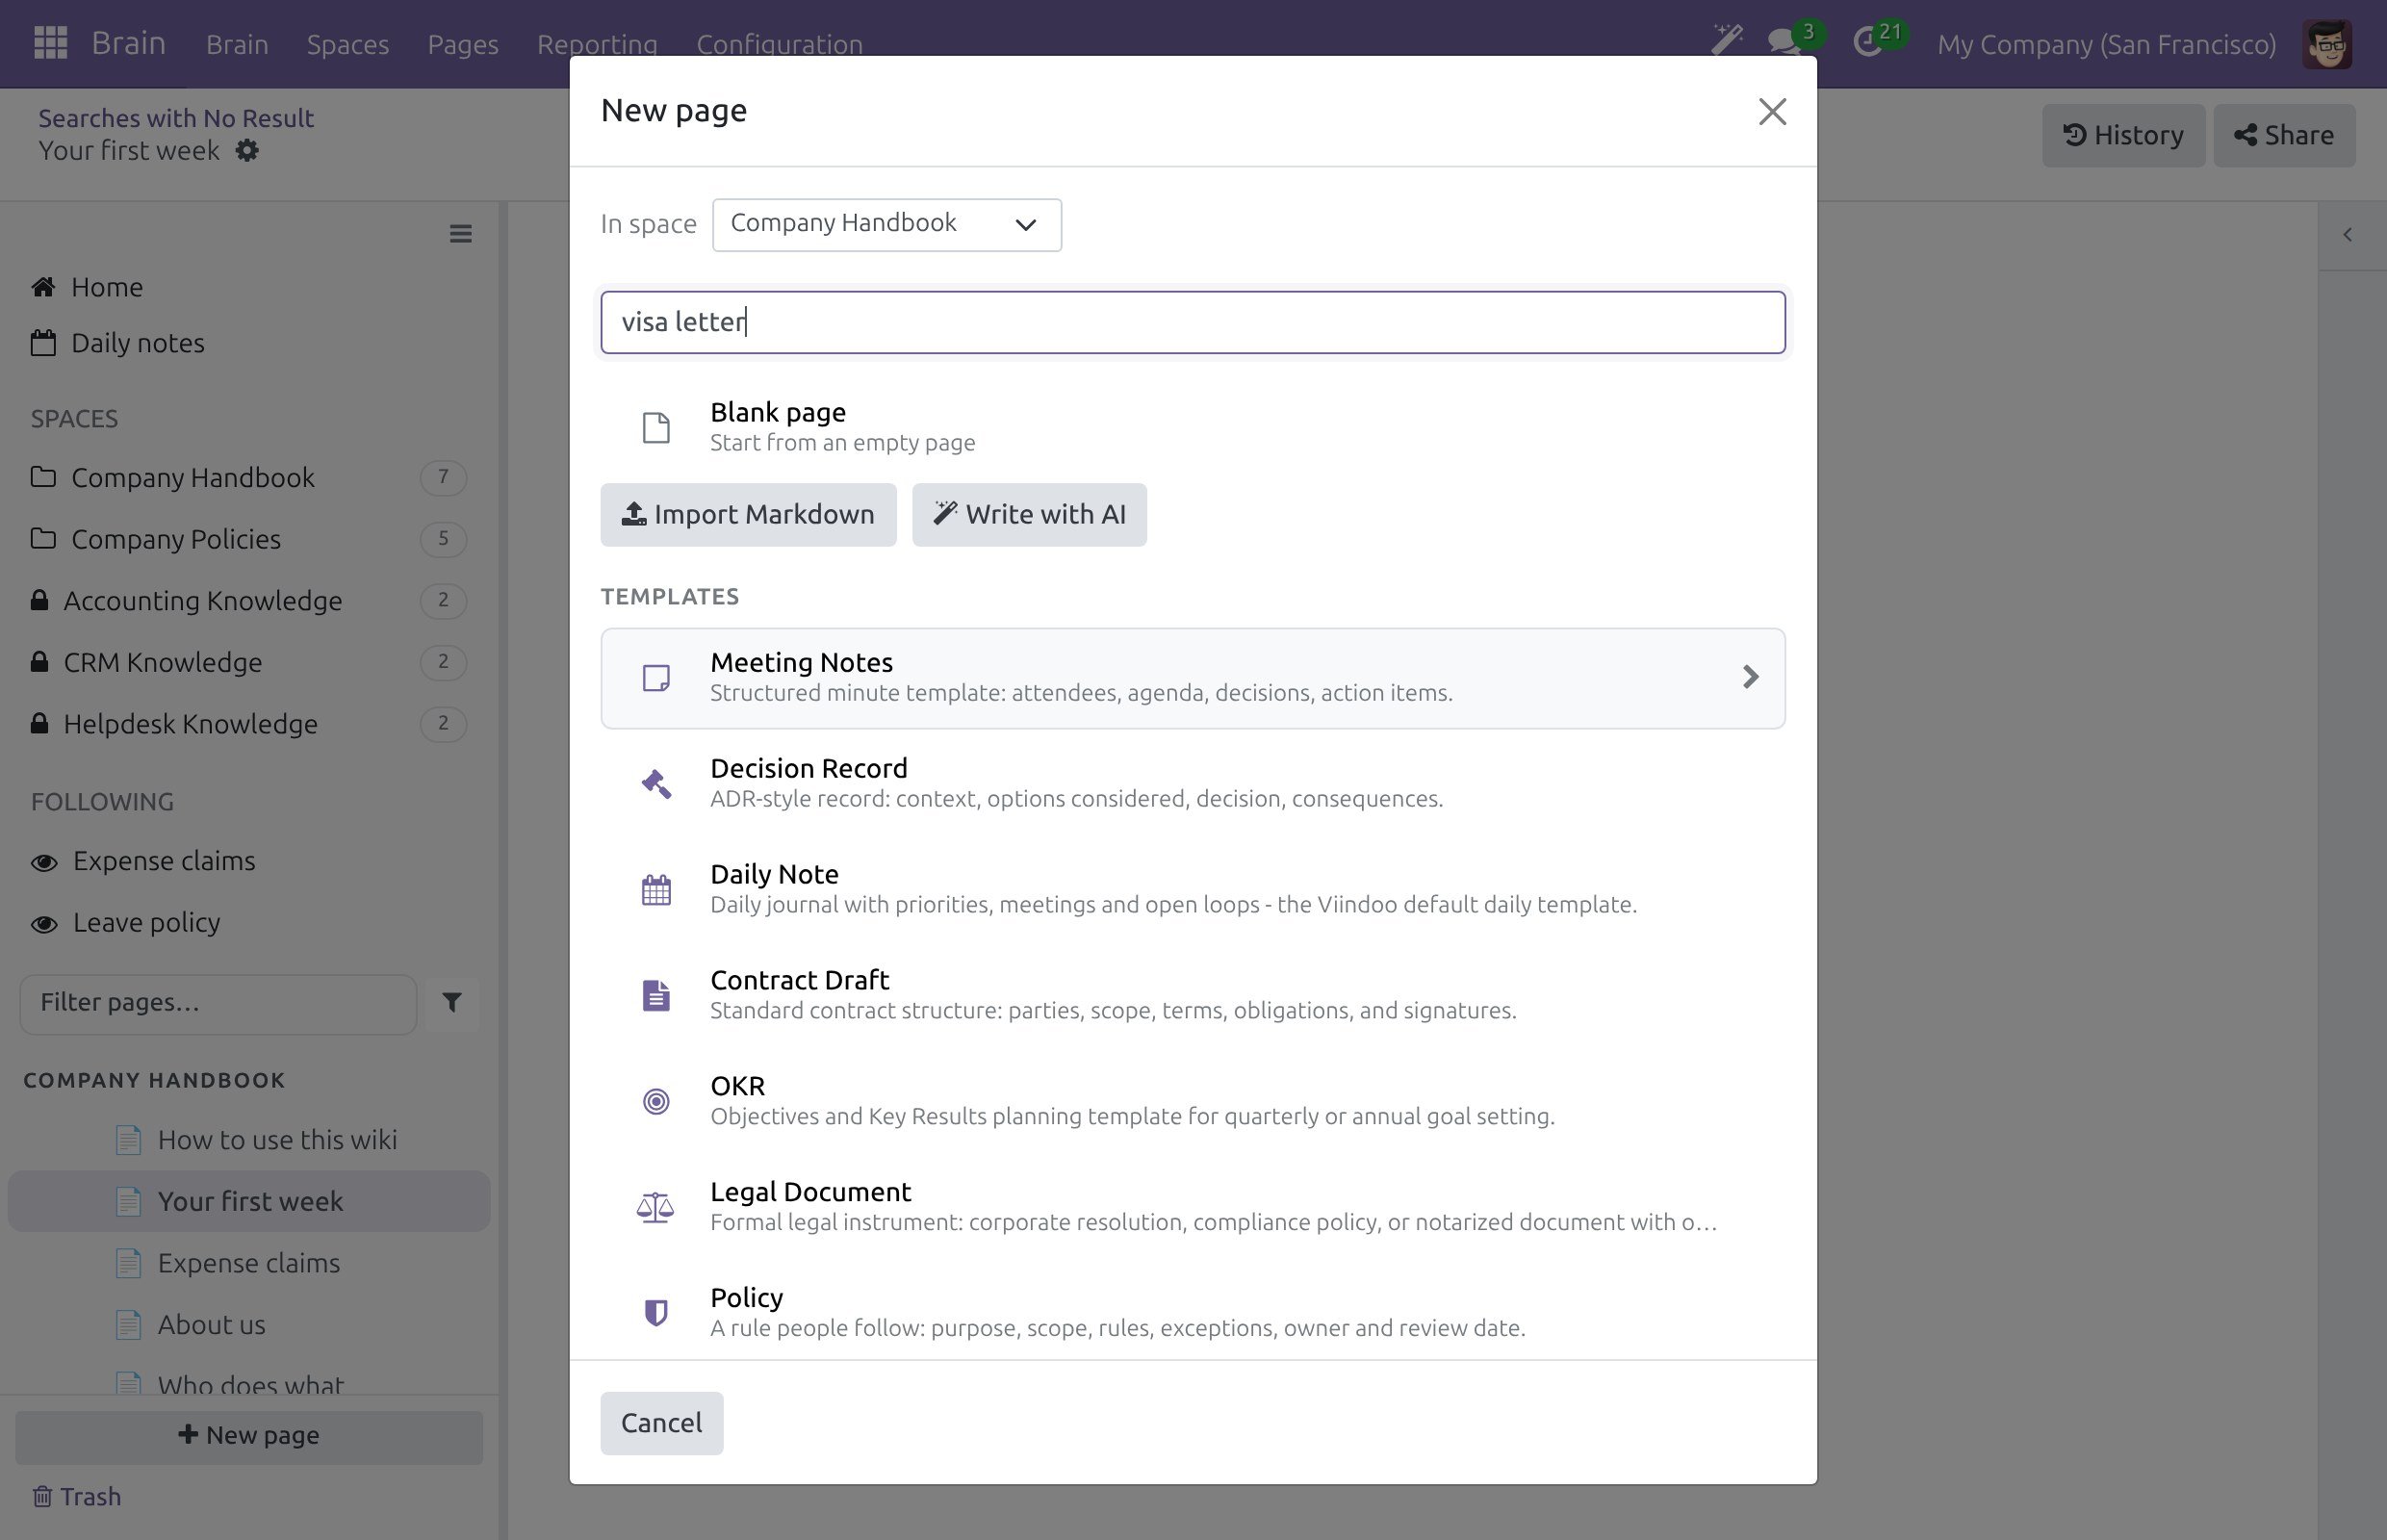The height and width of the screenshot is (1540, 2387).
Task: Click the New page button in sidebar
Action: 249,1436
